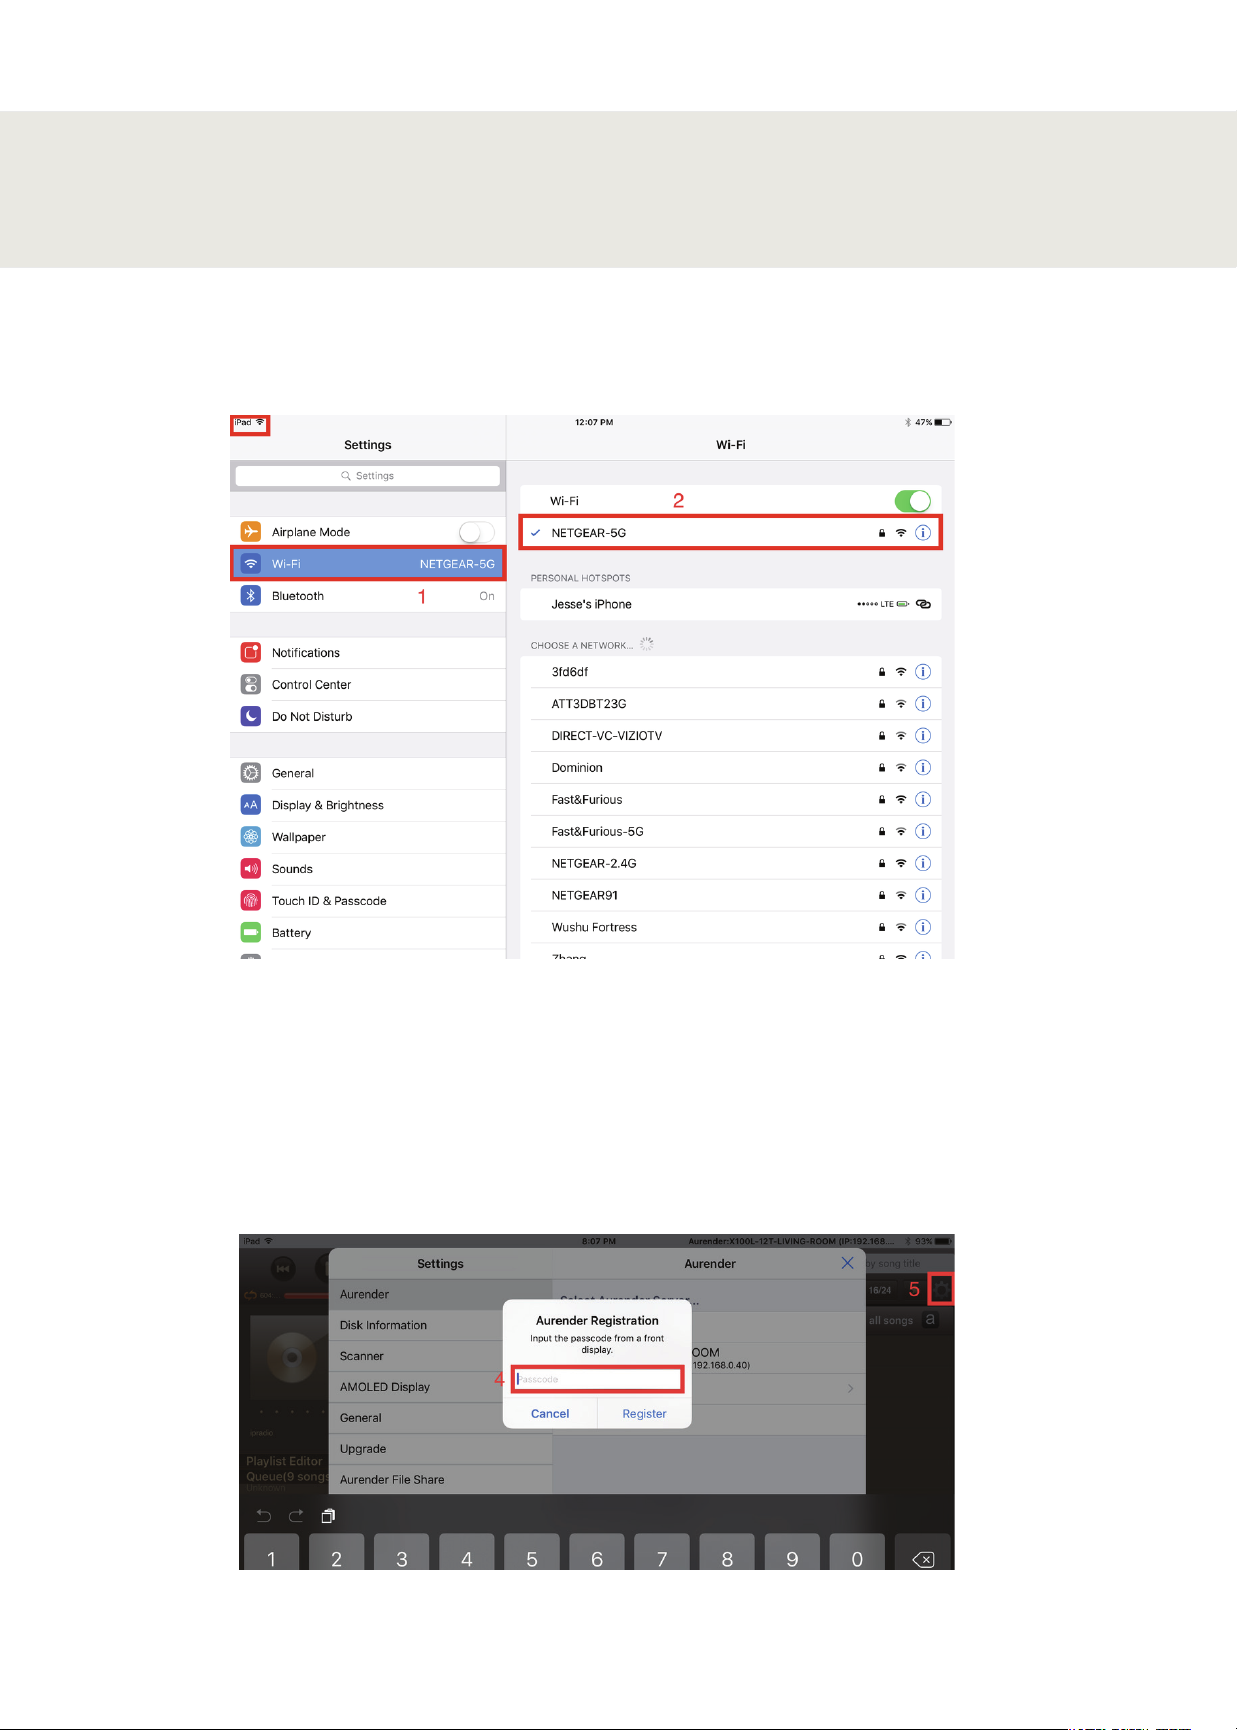The image size is (1237, 1730).
Task: Tap the 5 key on the keyboard
Action: click(532, 1552)
